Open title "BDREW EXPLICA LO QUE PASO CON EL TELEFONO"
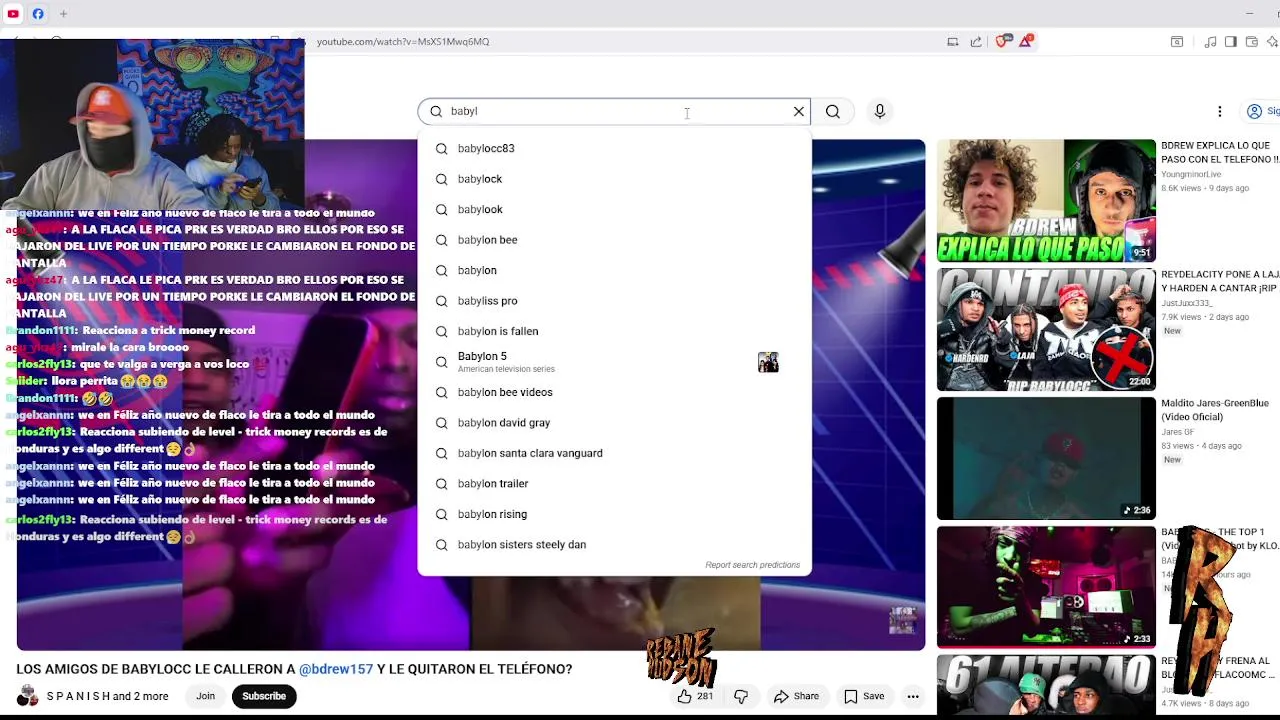Viewport: 1280px width, 720px height. coord(1220,152)
